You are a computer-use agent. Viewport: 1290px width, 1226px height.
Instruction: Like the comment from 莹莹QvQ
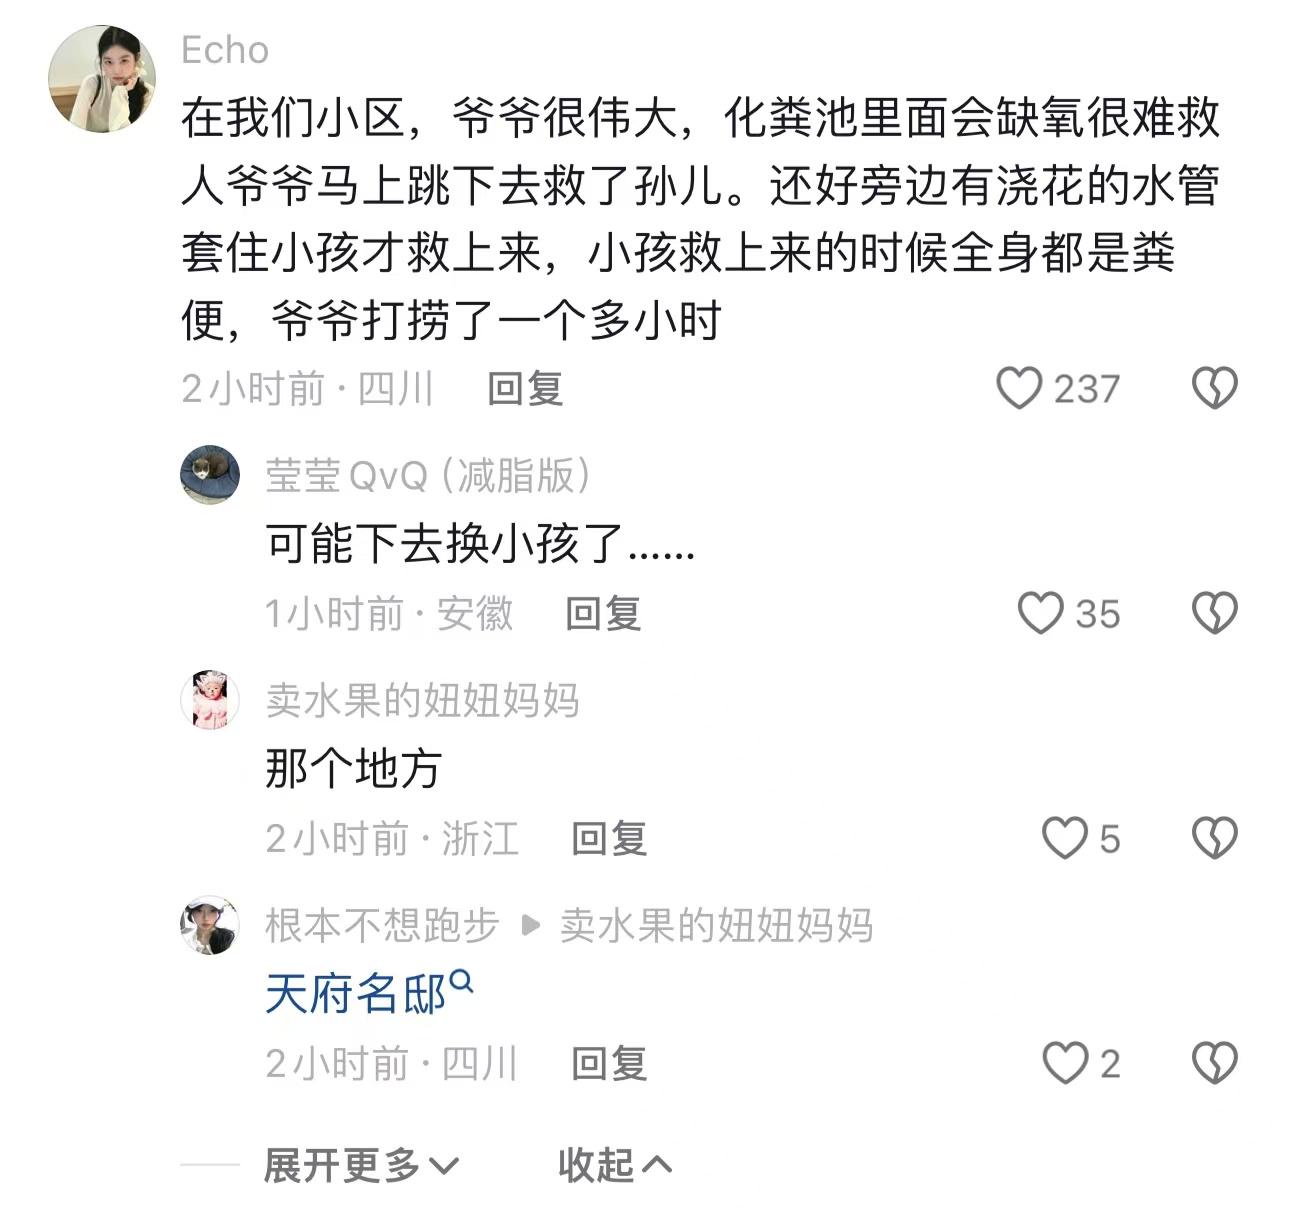pos(1040,613)
